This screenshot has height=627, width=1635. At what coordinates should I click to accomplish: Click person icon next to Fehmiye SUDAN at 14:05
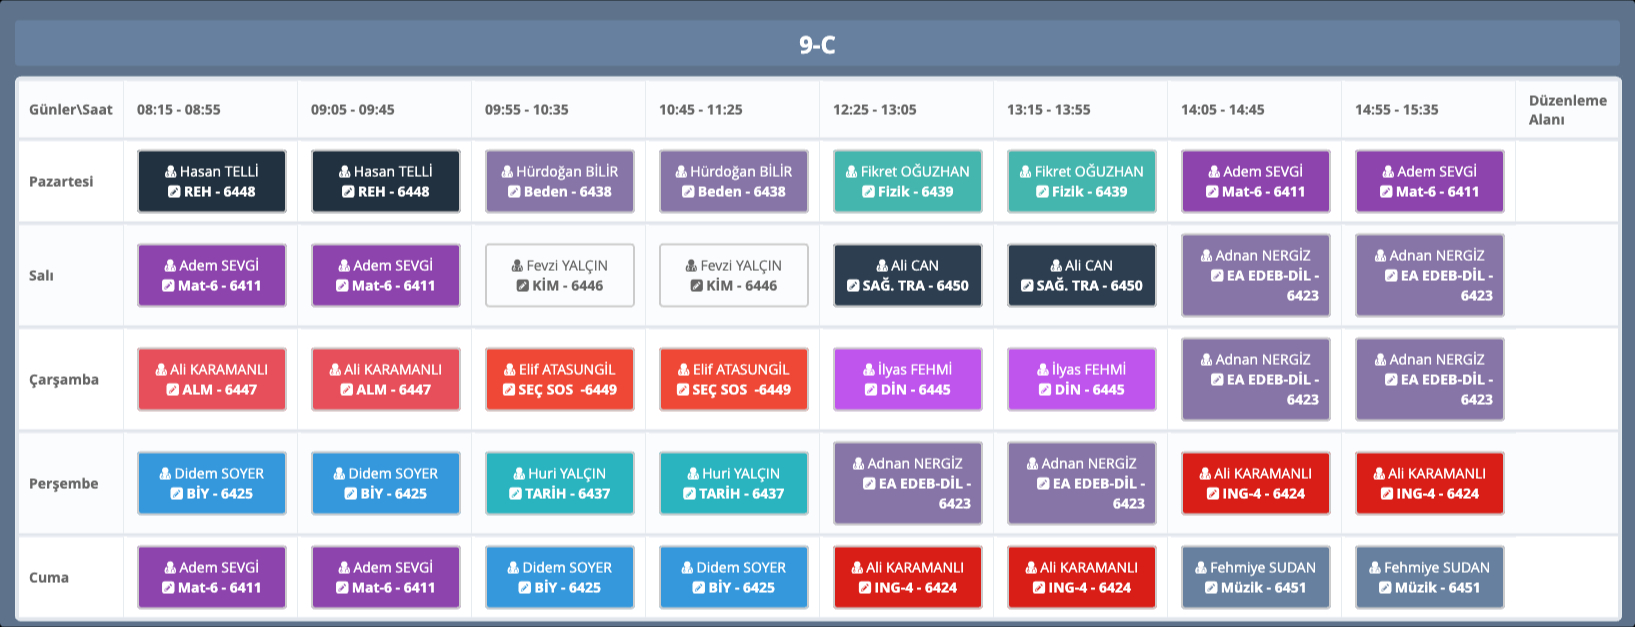[1201, 568]
